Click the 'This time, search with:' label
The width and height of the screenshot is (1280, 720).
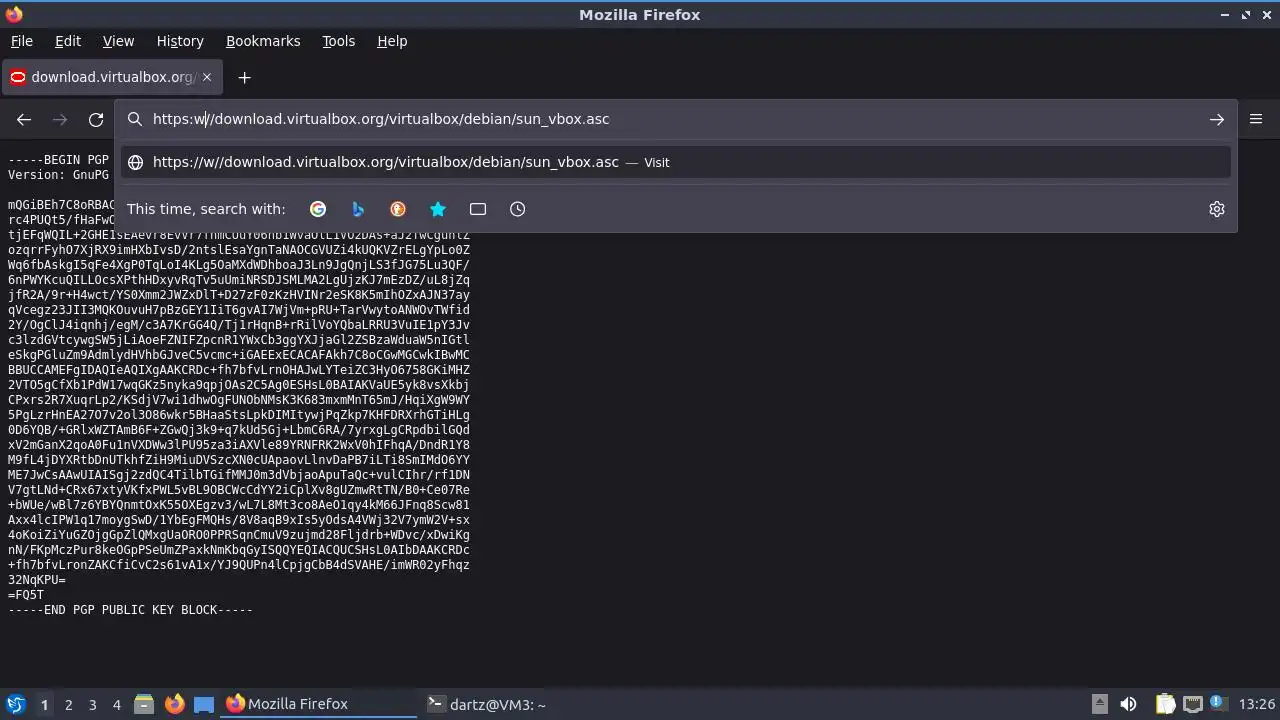click(x=206, y=209)
